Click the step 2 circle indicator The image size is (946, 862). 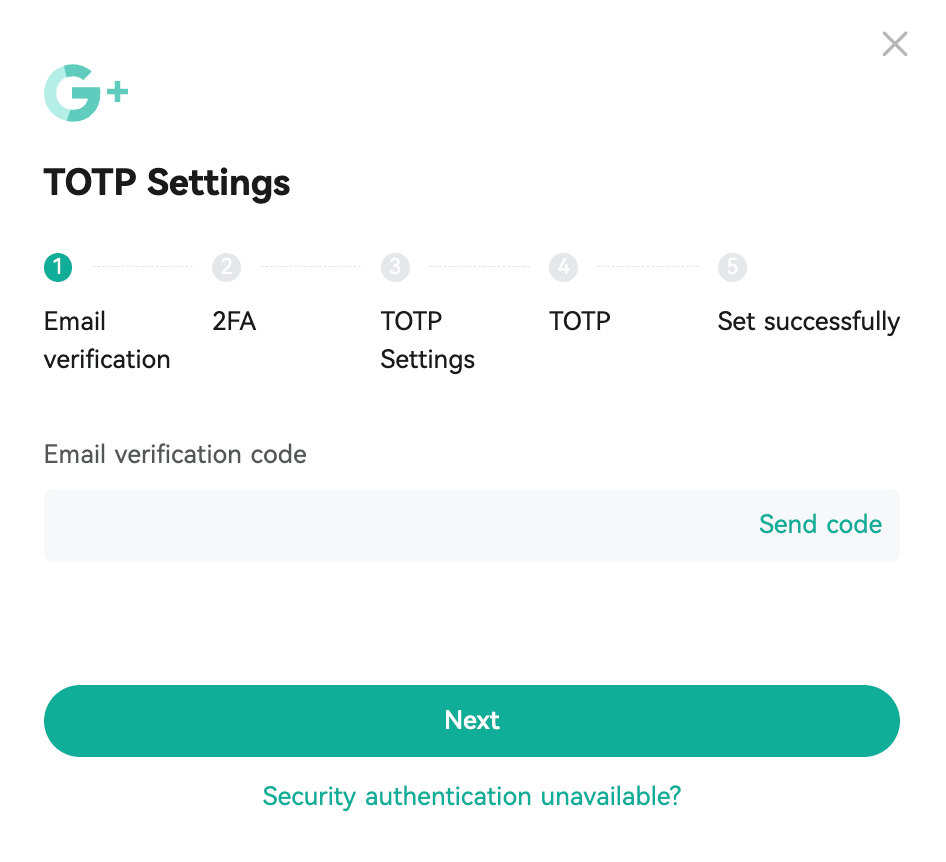(227, 267)
